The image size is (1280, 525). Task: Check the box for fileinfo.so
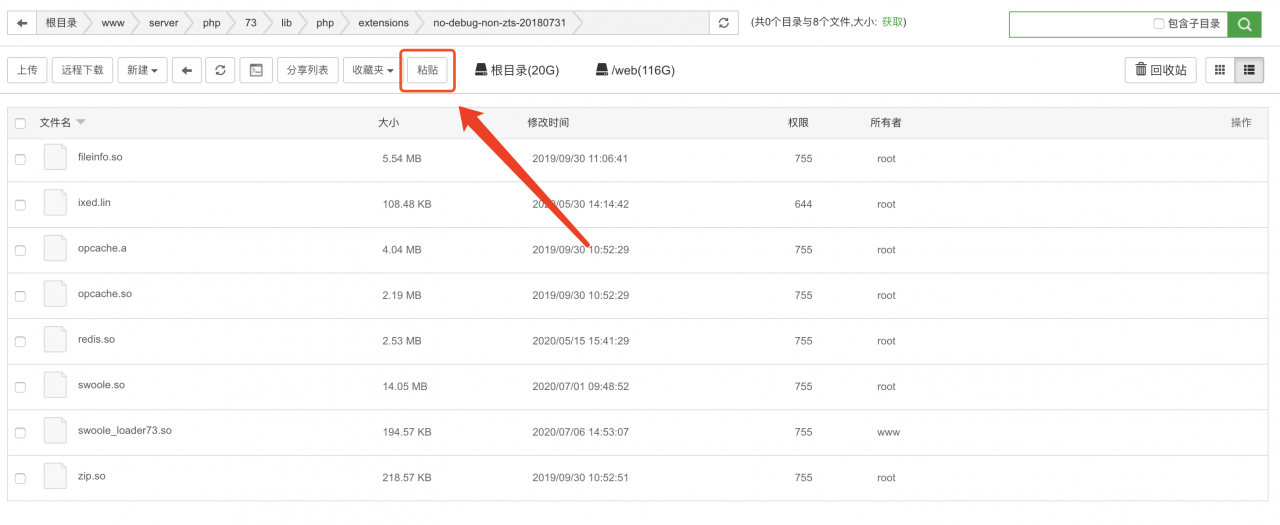pyautogui.click(x=20, y=159)
